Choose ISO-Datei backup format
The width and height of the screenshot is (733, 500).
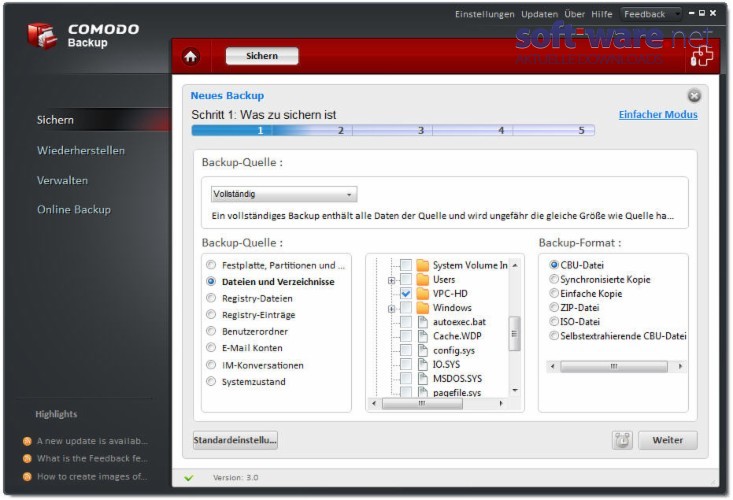pyautogui.click(x=554, y=321)
